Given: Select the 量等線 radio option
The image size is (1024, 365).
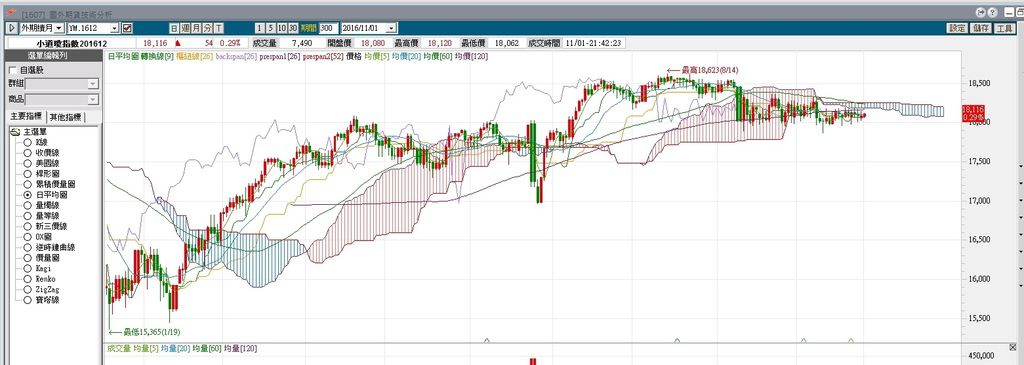Looking at the screenshot, I should [27, 216].
